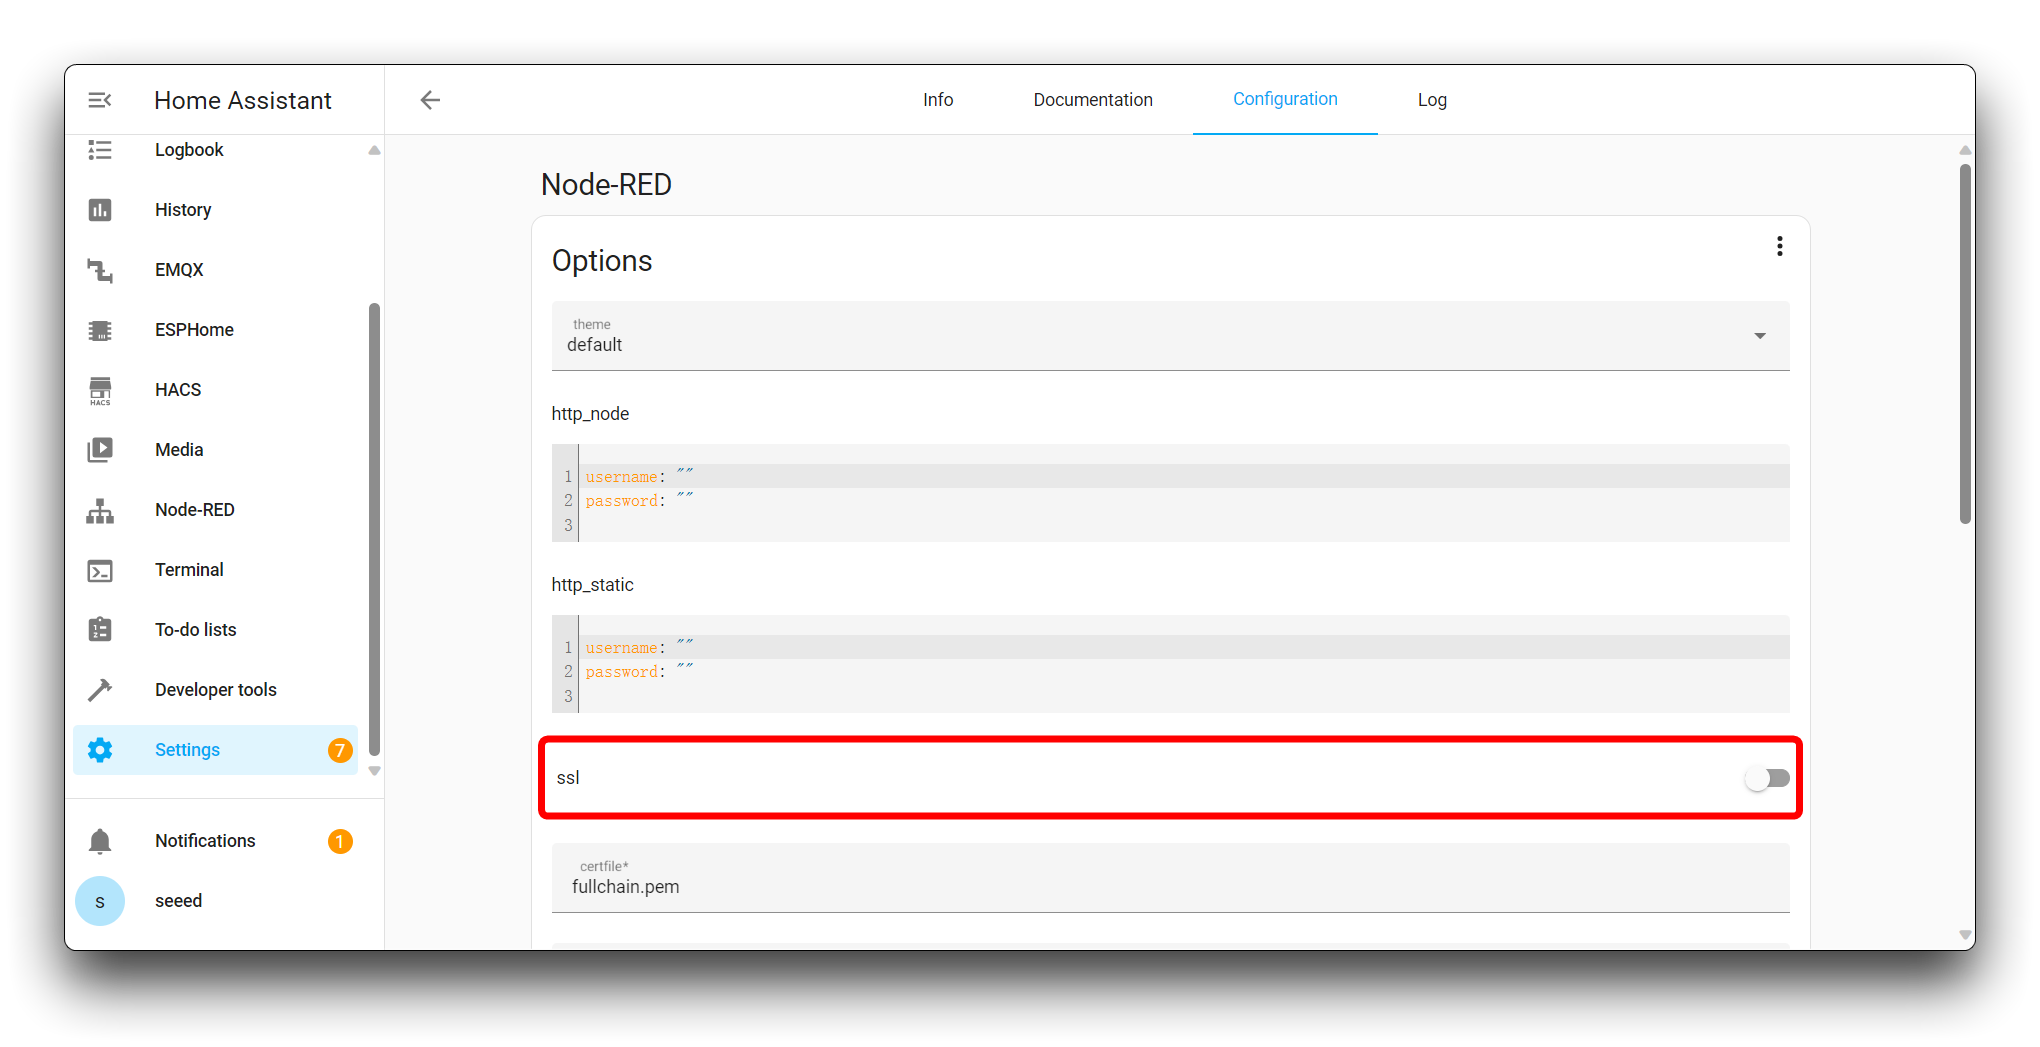Click the Notifications bell icon
The height and width of the screenshot is (1047, 2040).
point(100,841)
